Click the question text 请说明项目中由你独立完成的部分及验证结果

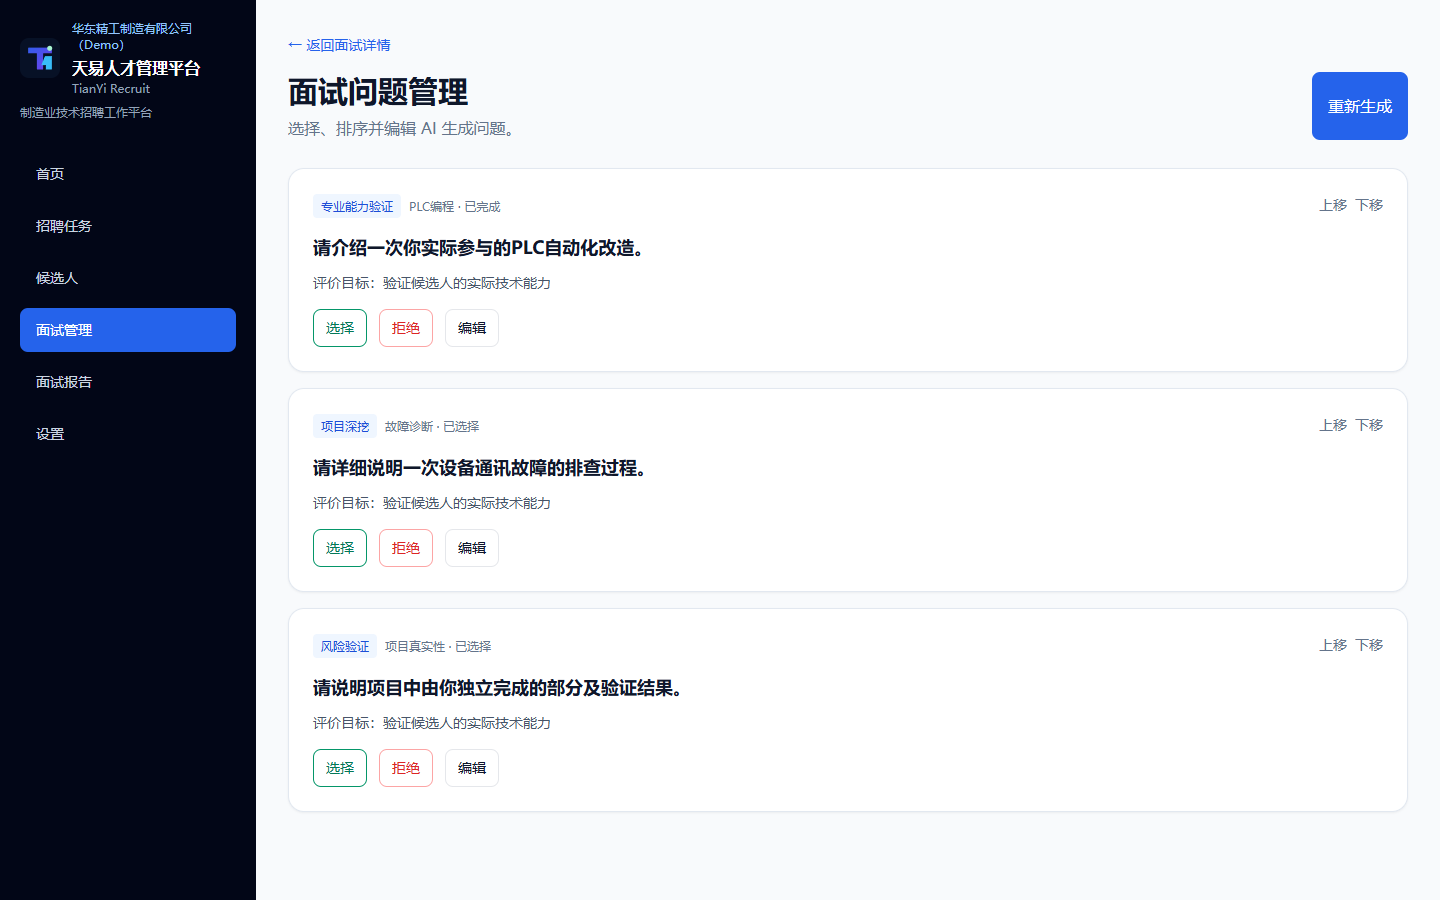coord(498,688)
